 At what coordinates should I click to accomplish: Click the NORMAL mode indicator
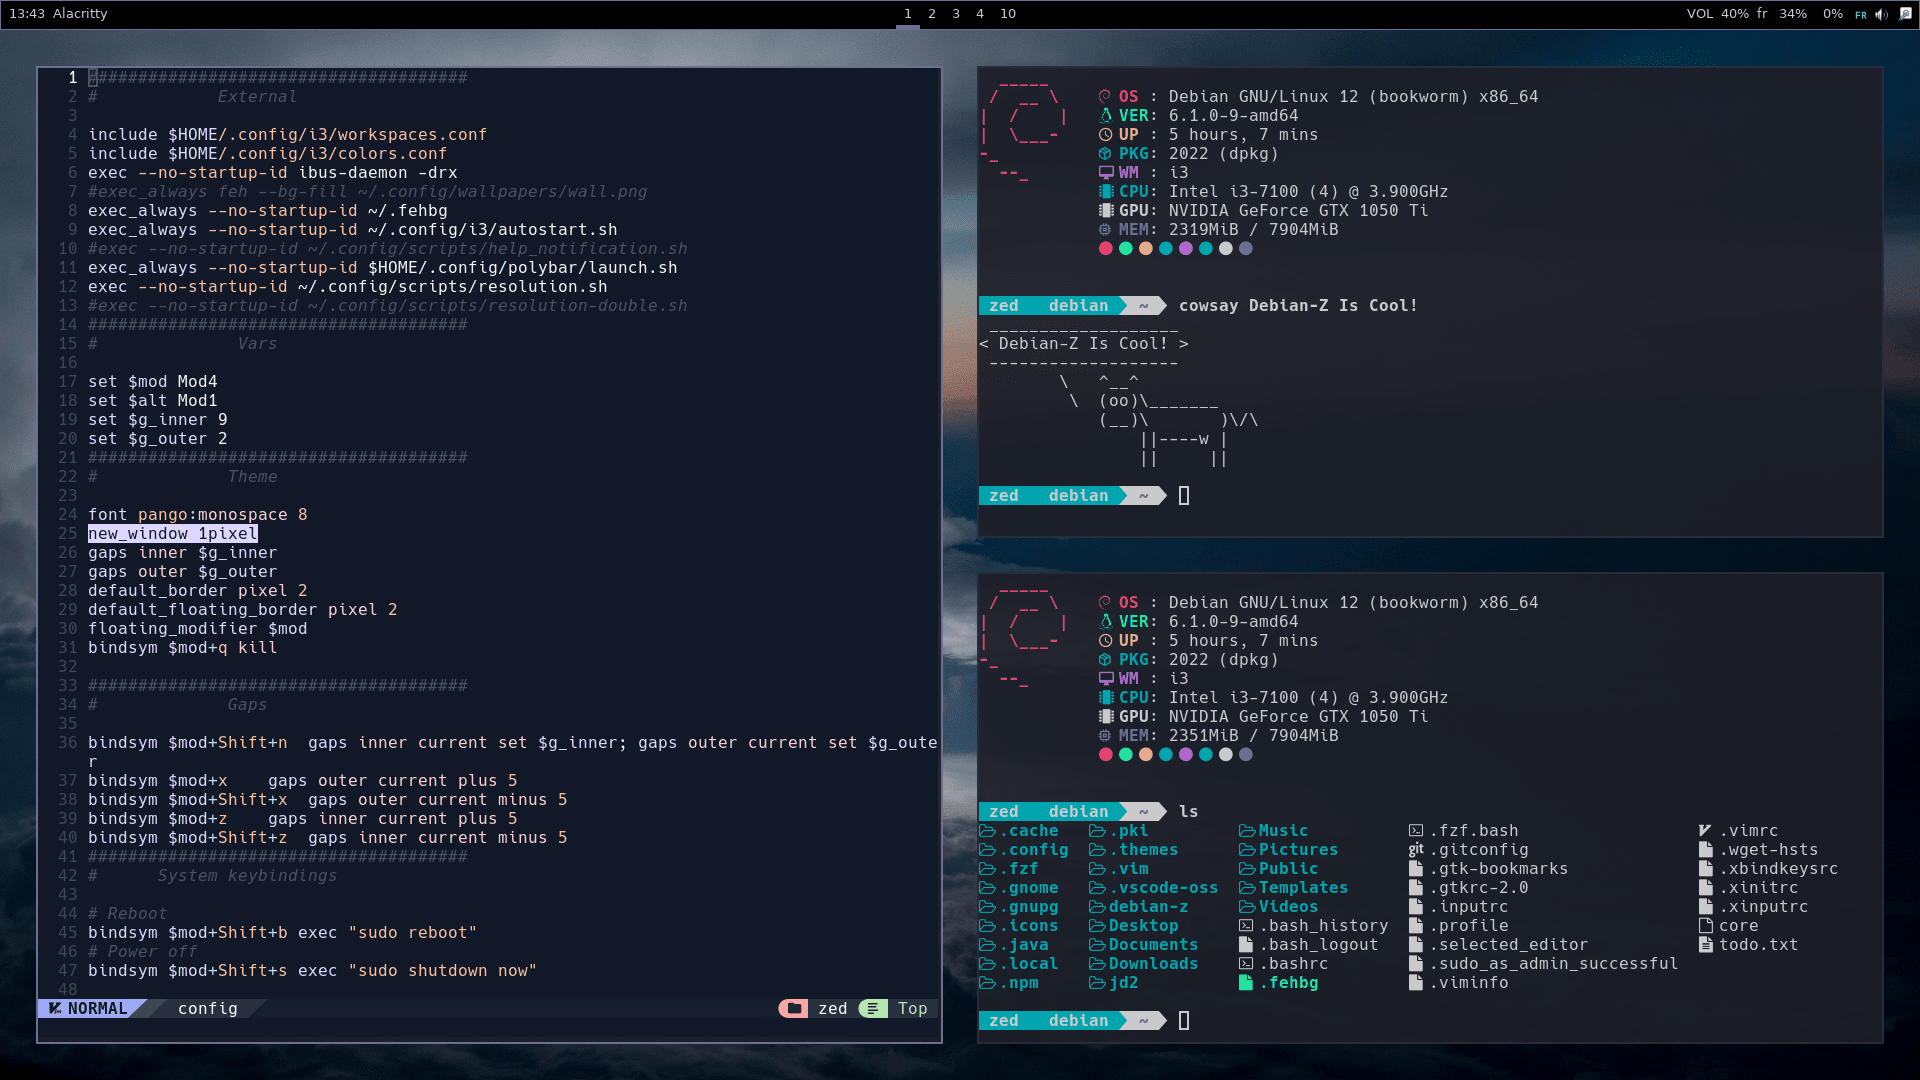[97, 1008]
